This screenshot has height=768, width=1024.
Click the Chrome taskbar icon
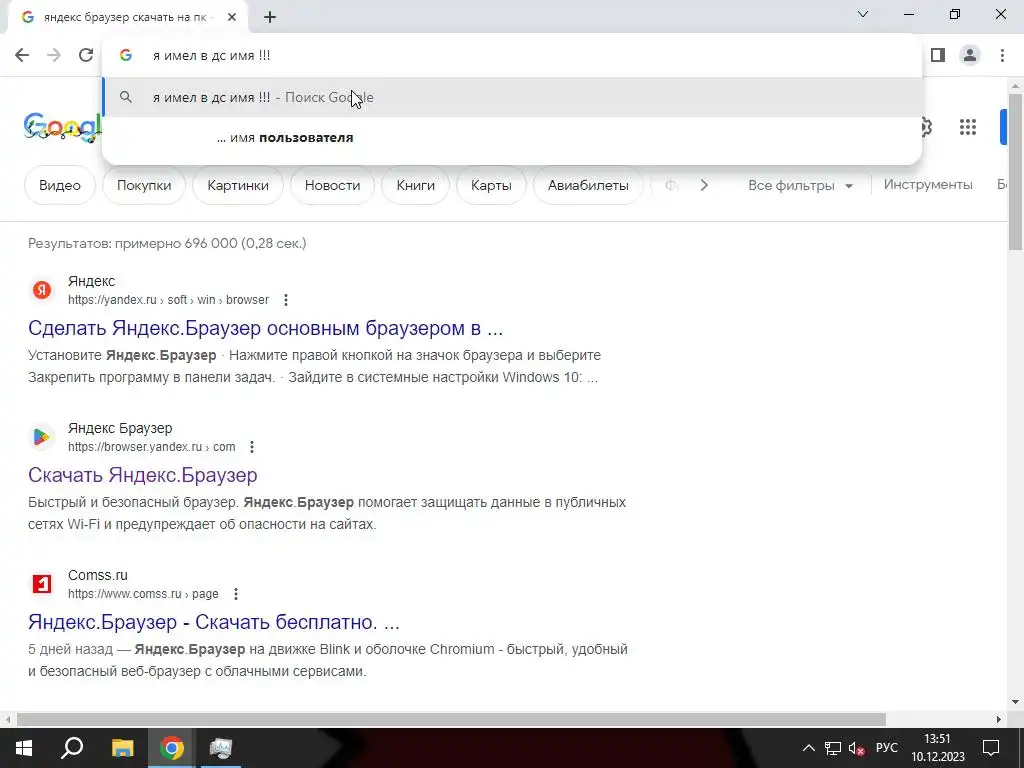(x=172, y=748)
